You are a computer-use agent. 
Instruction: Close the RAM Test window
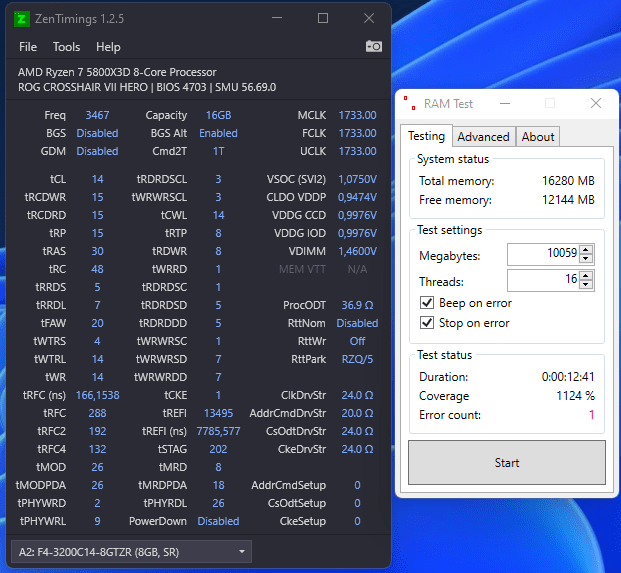(x=596, y=104)
